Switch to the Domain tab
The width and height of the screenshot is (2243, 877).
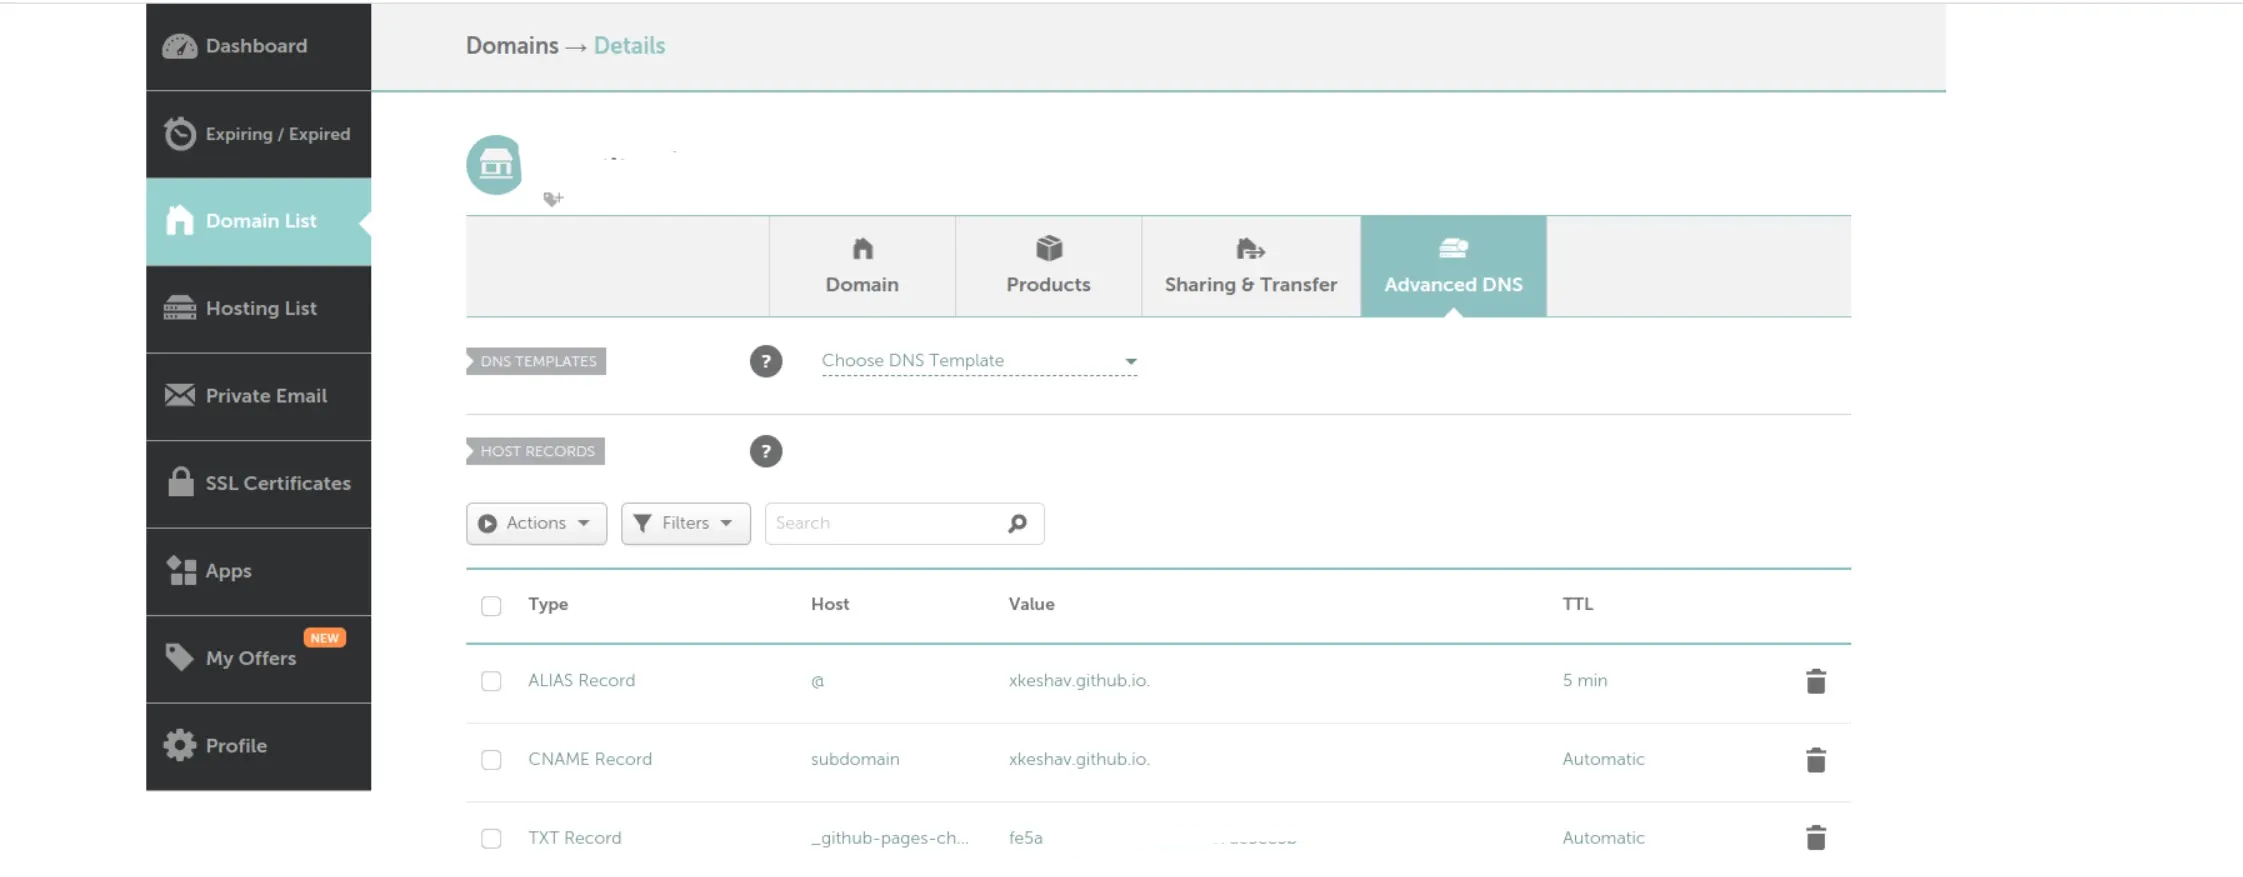pos(862,267)
